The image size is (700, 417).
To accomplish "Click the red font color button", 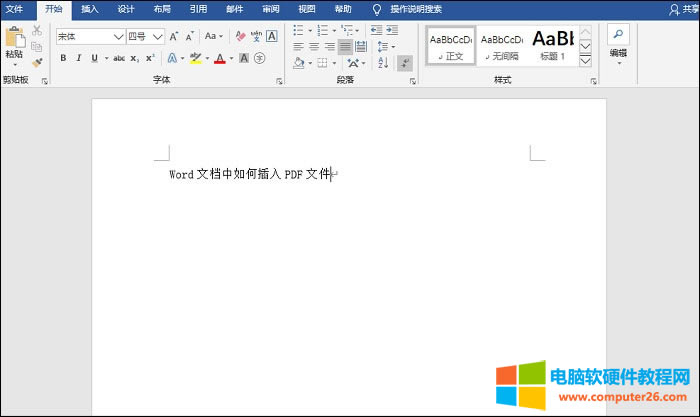I will coord(220,58).
